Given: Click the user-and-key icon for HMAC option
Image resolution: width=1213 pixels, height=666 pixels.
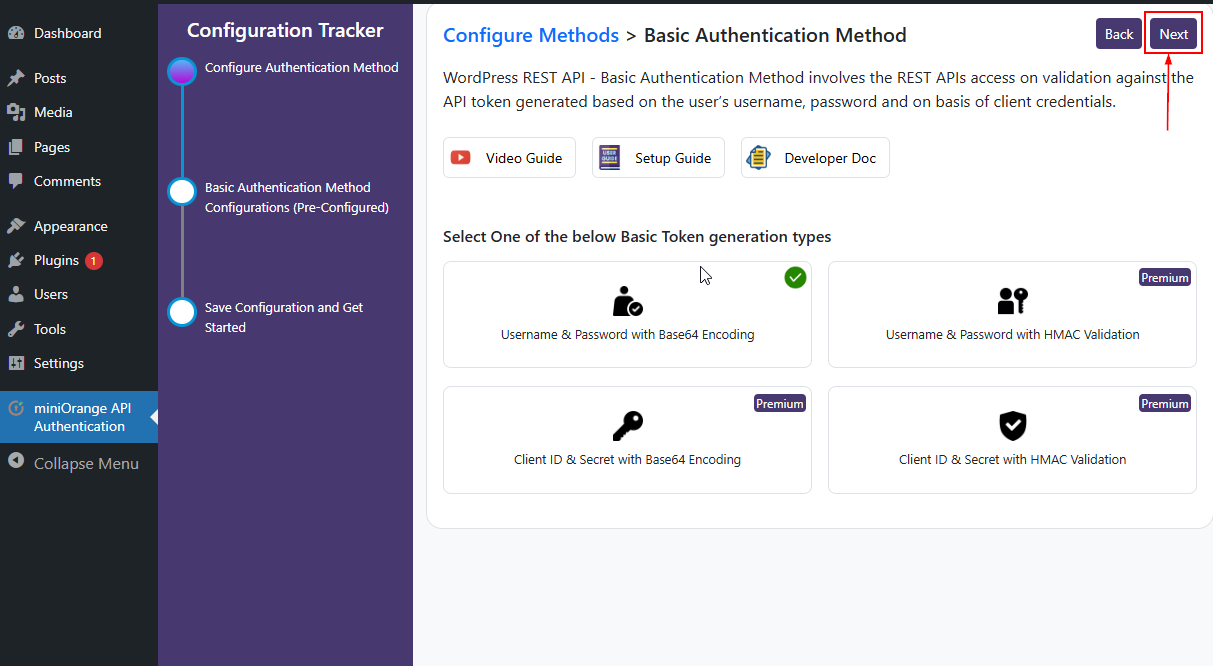Looking at the screenshot, I should point(1012,301).
